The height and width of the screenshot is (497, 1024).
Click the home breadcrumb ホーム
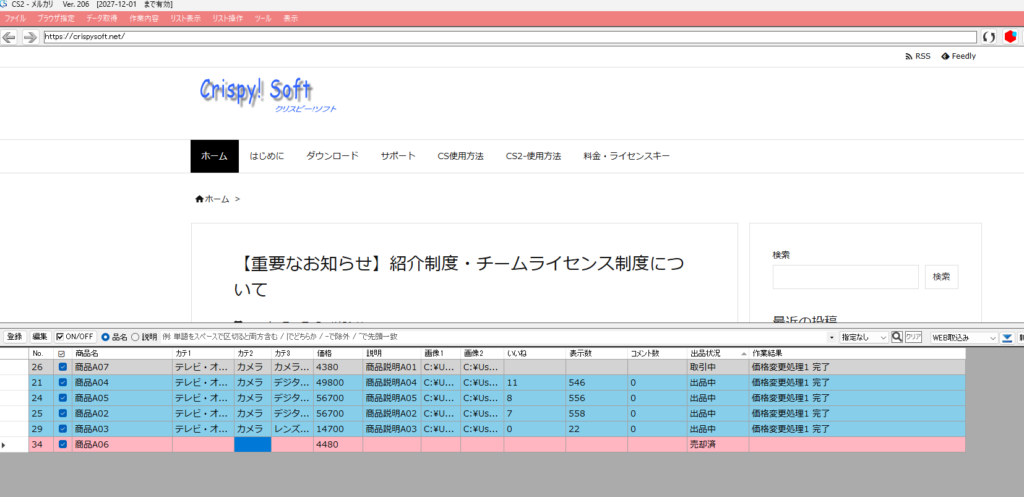212,199
